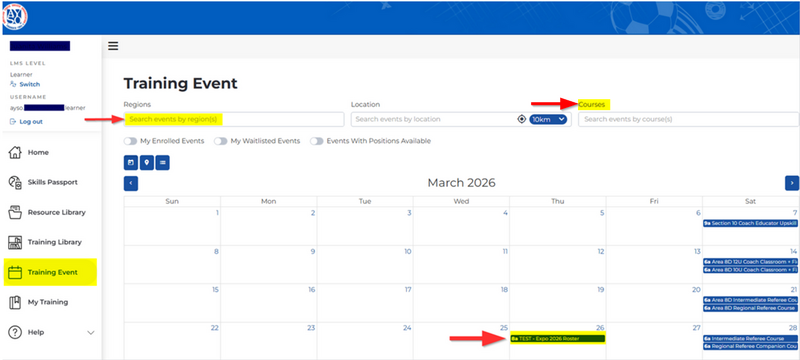Viewport: 800px width, 360px height.
Task: Open Training Library in the sidebar
Action: (x=55, y=242)
